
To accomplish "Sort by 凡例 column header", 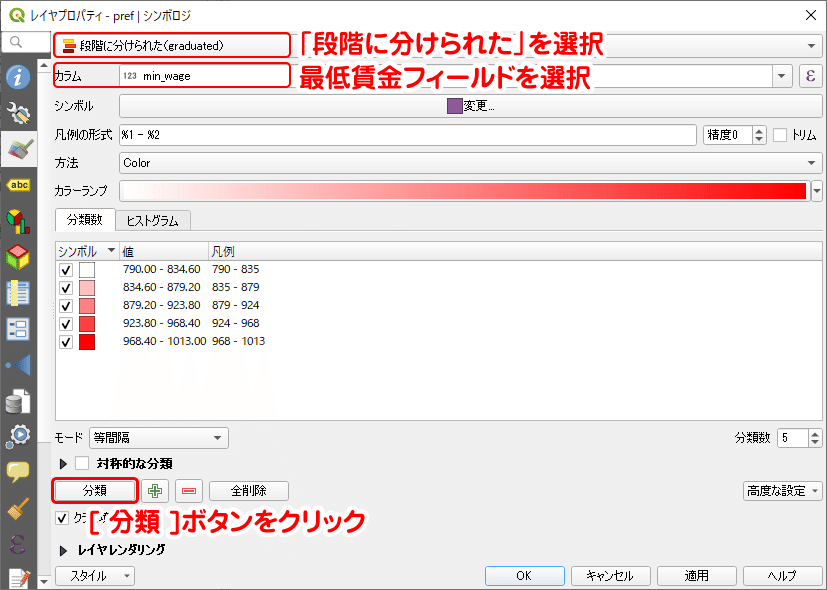I will point(515,251).
